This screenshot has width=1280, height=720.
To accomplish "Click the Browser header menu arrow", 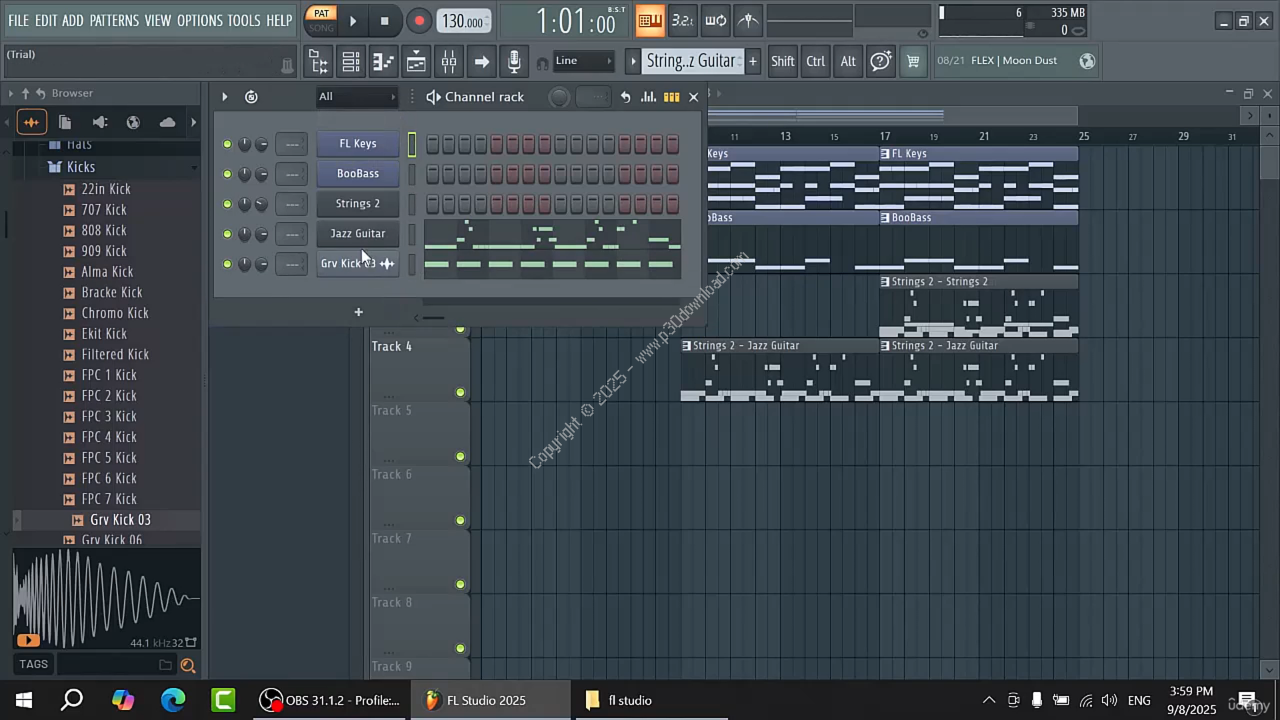I will (x=11, y=93).
